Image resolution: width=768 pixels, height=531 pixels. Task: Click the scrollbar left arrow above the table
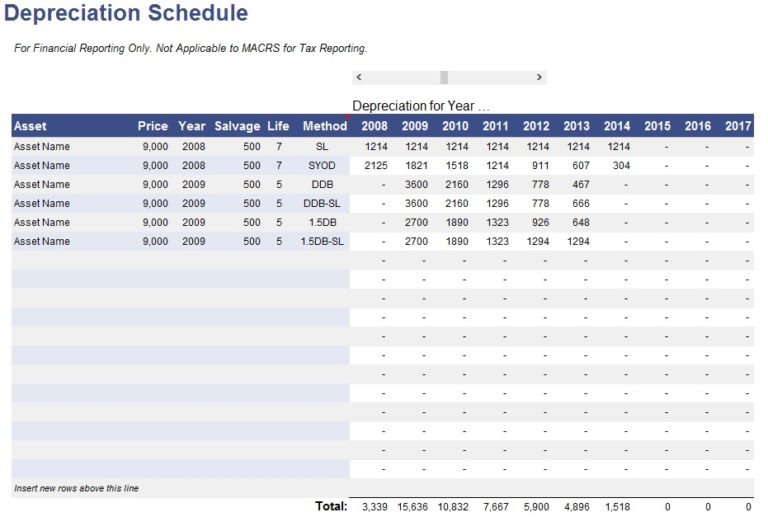[x=359, y=77]
